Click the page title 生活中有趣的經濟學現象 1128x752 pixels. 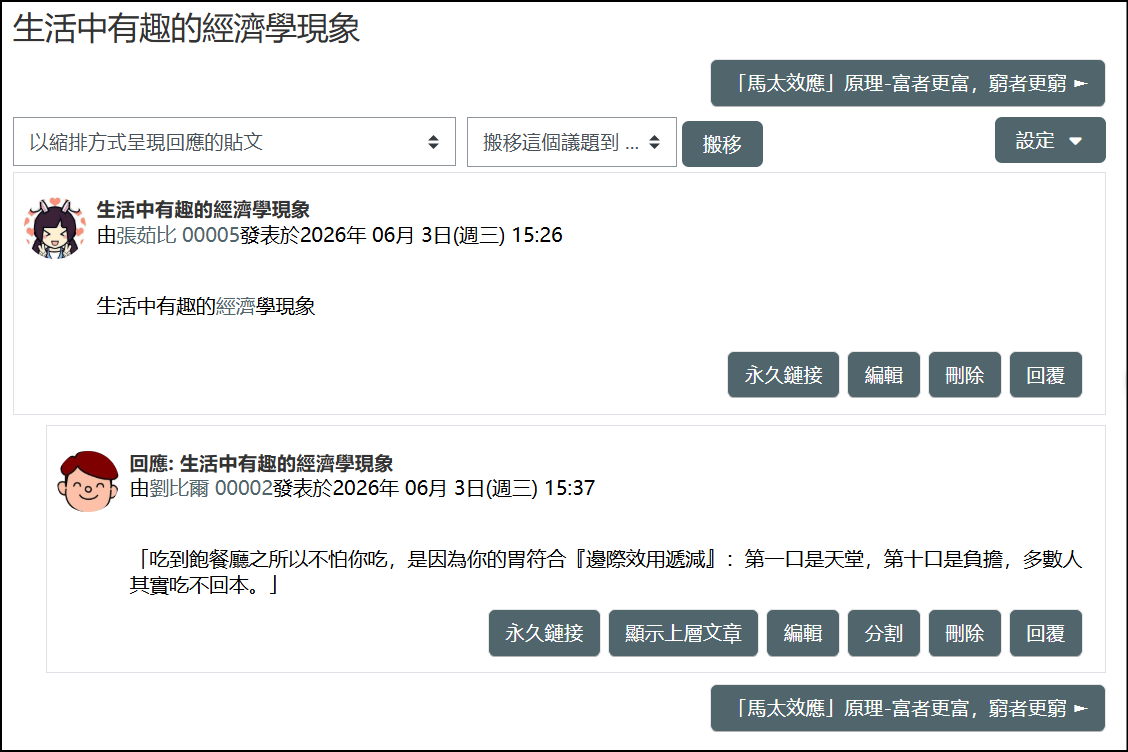(186, 29)
